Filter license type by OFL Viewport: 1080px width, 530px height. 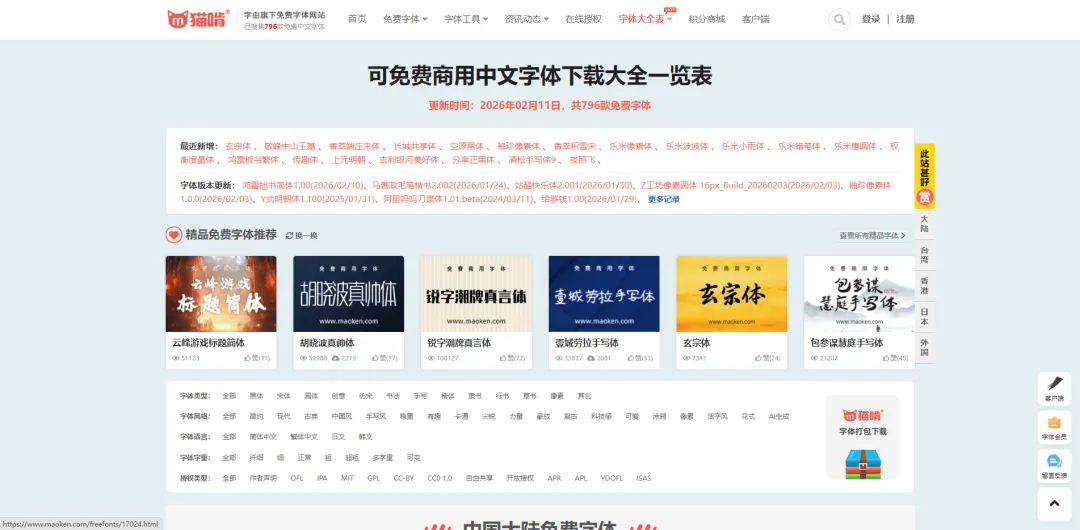[x=296, y=478]
